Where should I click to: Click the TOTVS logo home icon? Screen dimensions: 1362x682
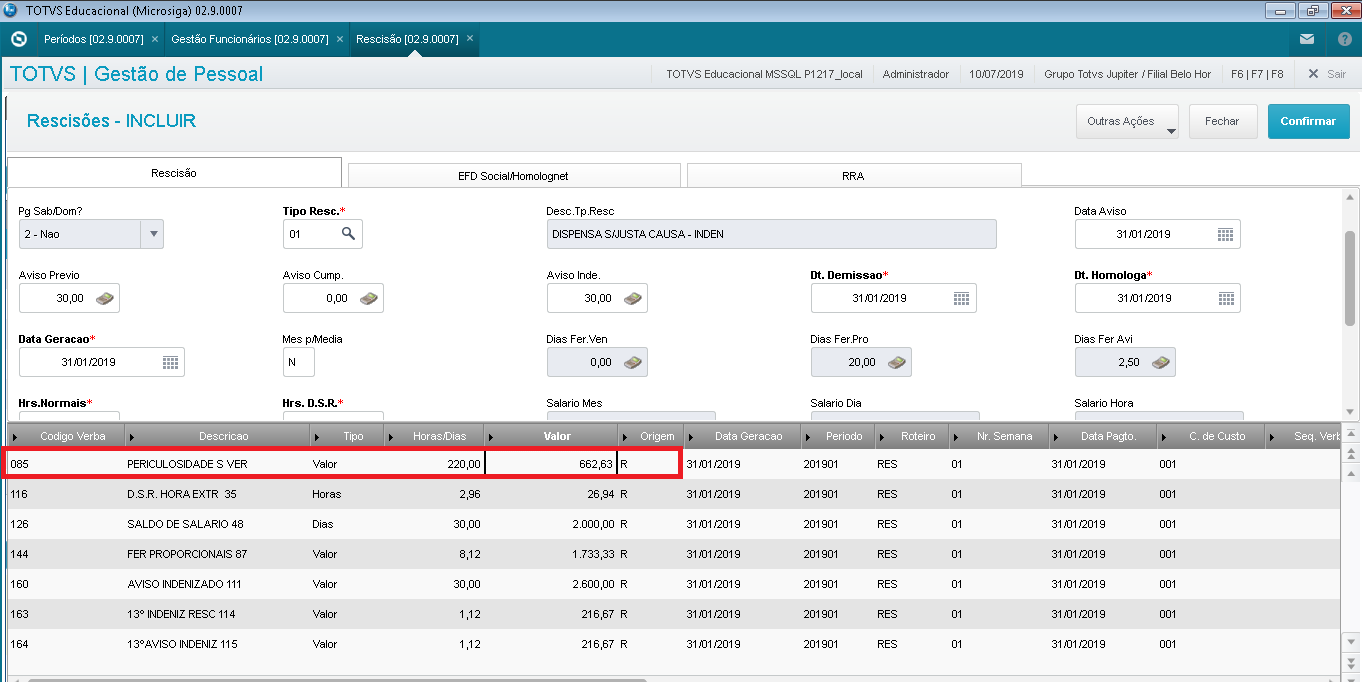17,39
